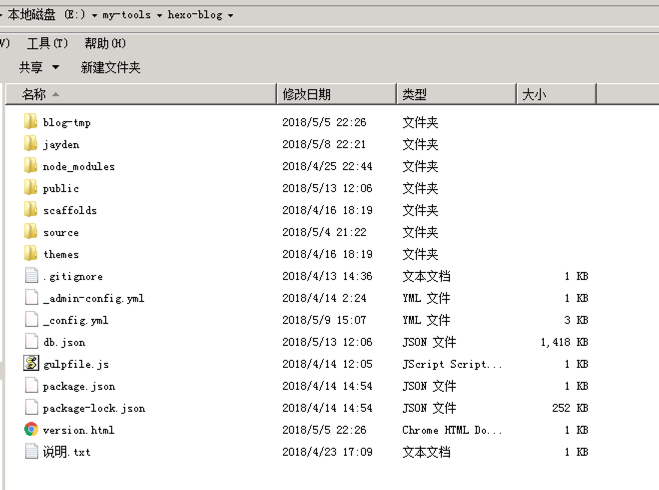The height and width of the screenshot is (490, 659).
Task: Click the node_modules folder icon
Action: [x=31, y=166]
